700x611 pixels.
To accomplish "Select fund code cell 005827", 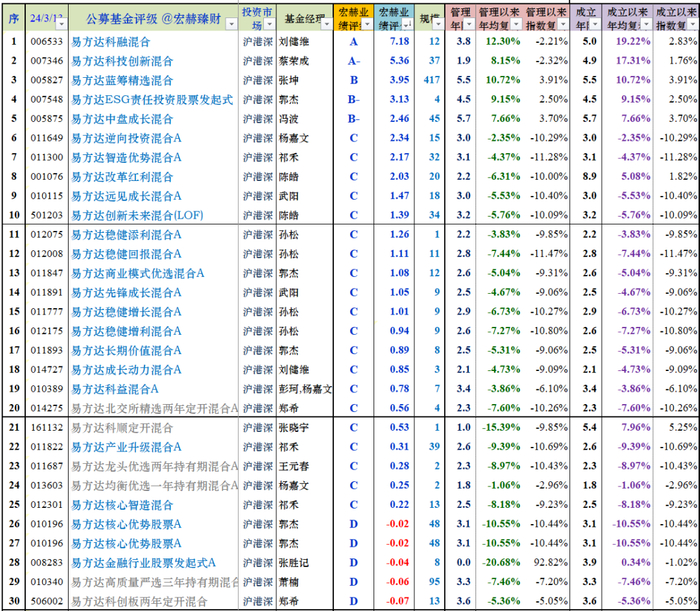I will (47, 80).
